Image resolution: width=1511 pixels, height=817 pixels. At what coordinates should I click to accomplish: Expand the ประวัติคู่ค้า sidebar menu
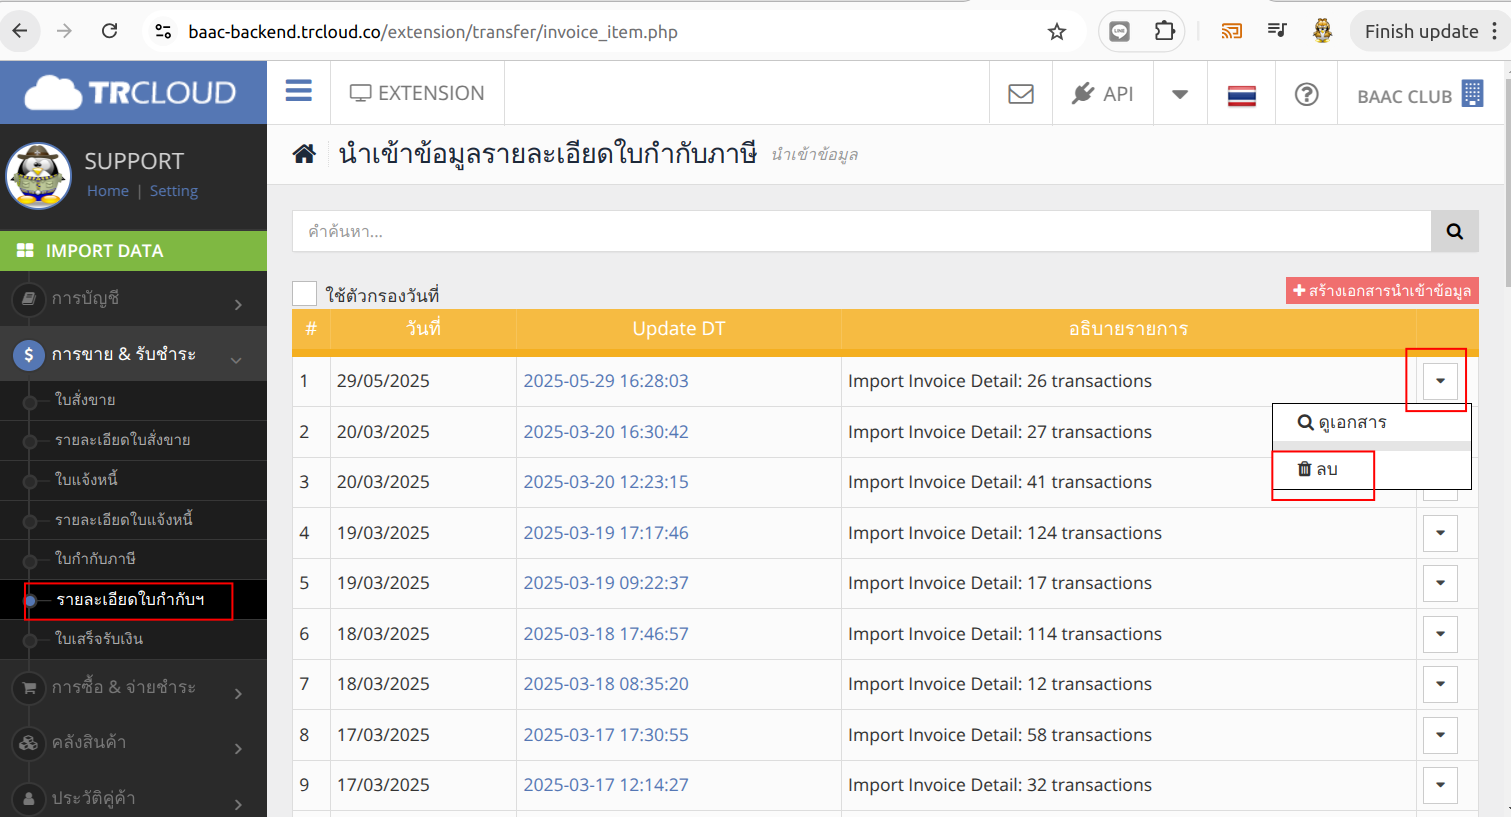[x=133, y=798]
